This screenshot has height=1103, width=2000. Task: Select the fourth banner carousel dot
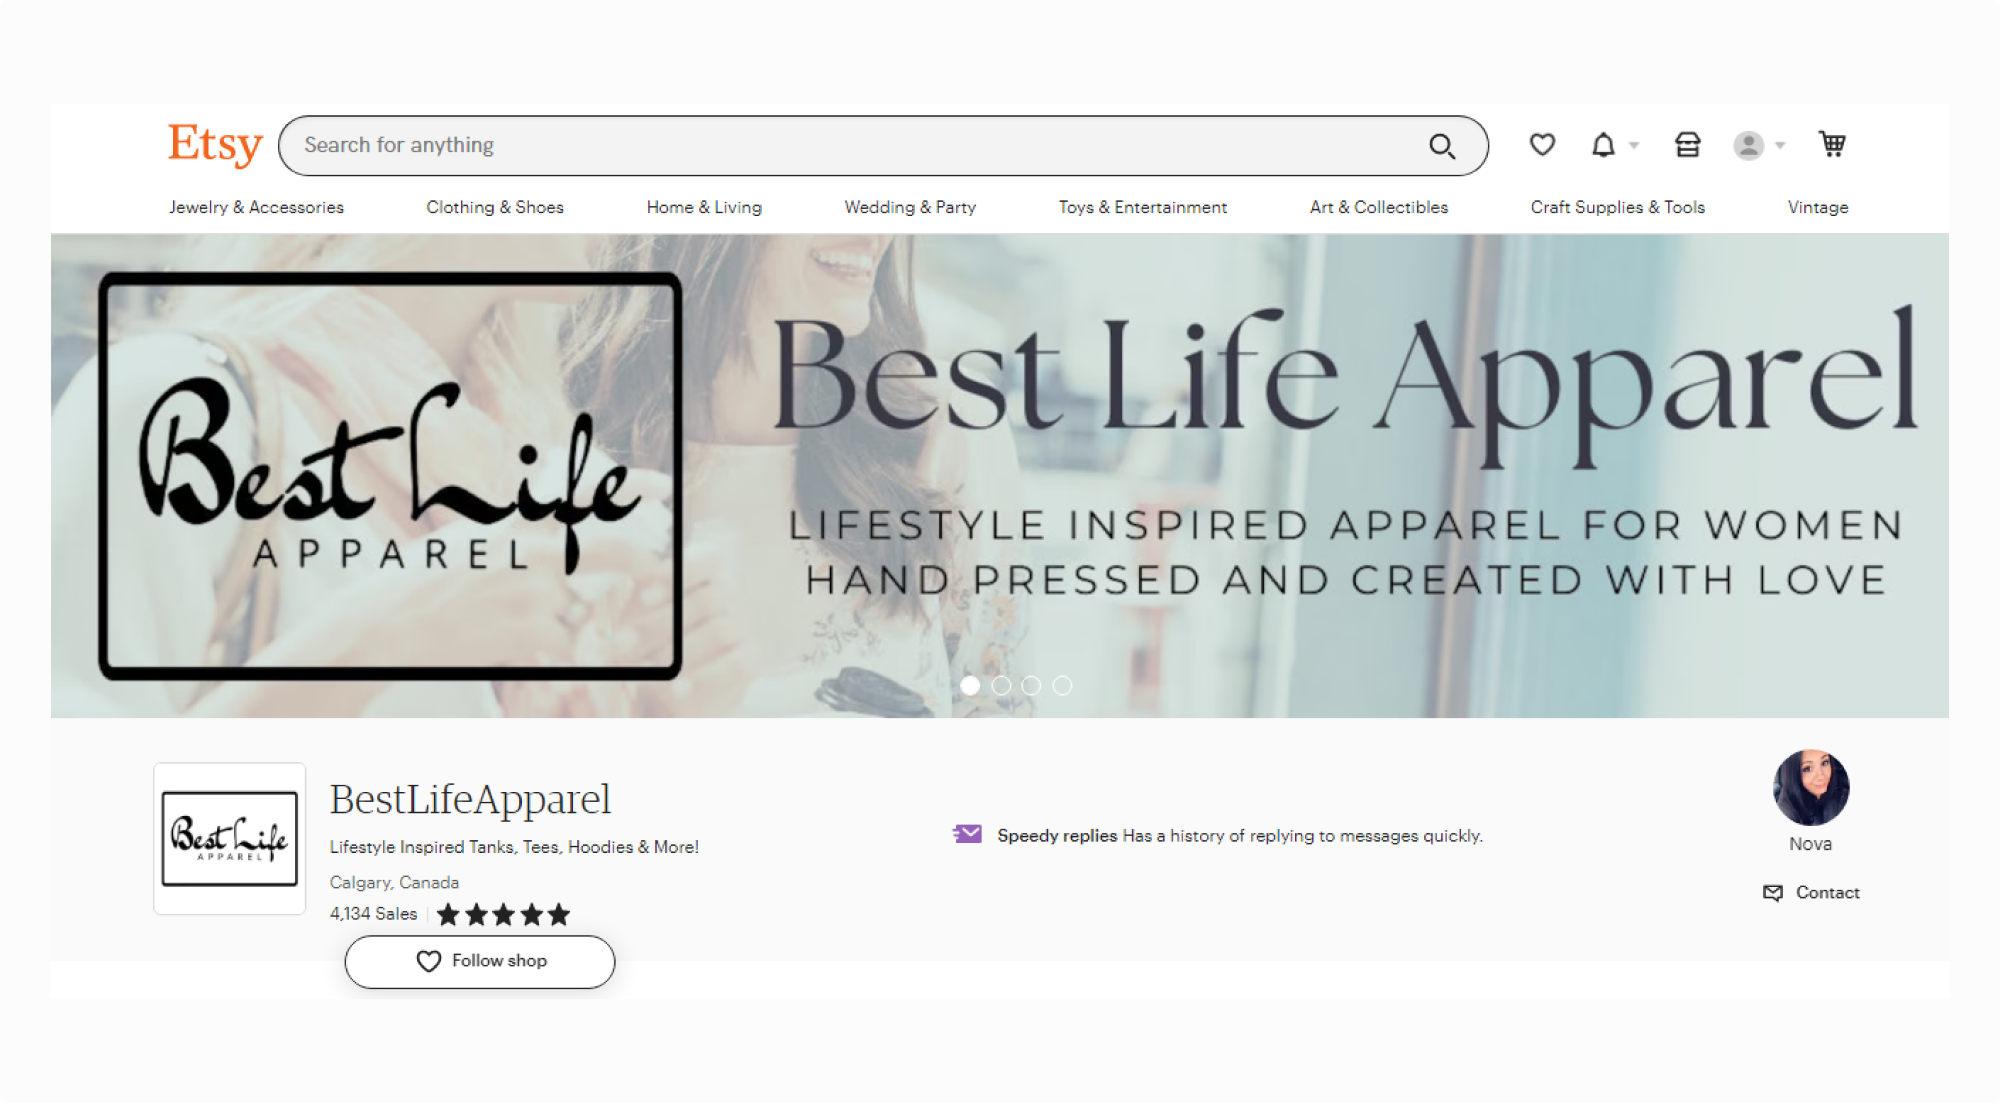[1062, 686]
